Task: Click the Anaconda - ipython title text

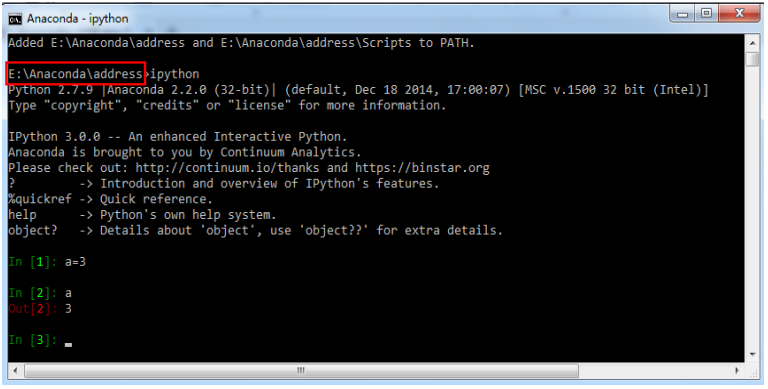Action: click(x=77, y=19)
